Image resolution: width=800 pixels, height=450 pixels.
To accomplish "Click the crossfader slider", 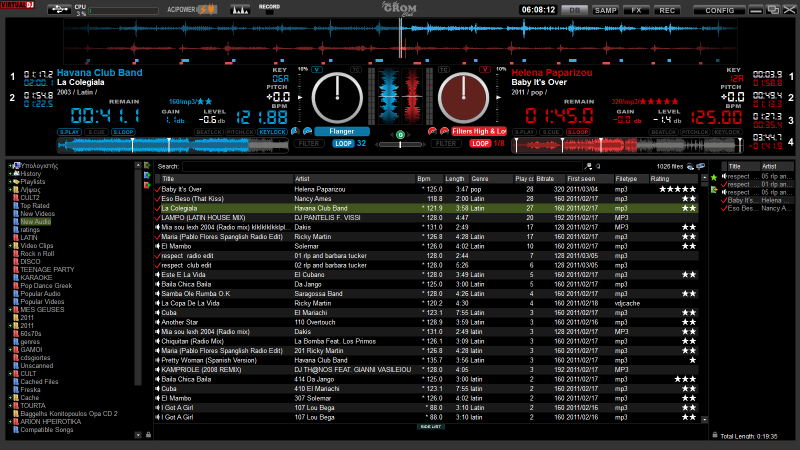I will click(400, 145).
